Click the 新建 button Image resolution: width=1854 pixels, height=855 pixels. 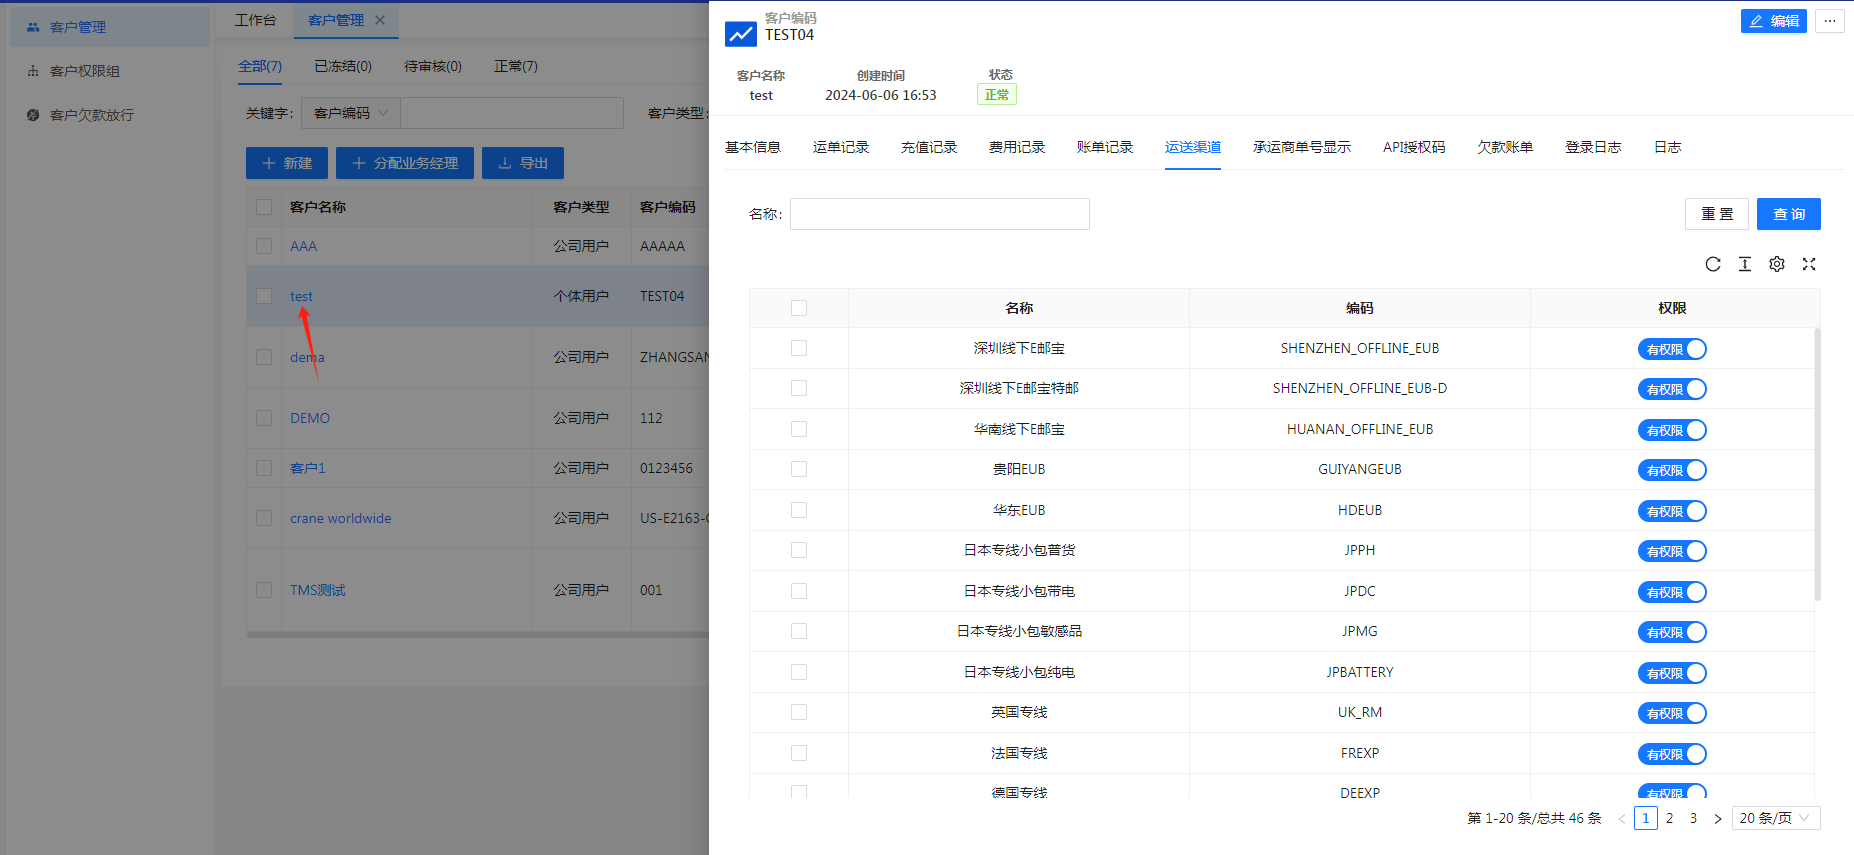pyautogui.click(x=287, y=163)
